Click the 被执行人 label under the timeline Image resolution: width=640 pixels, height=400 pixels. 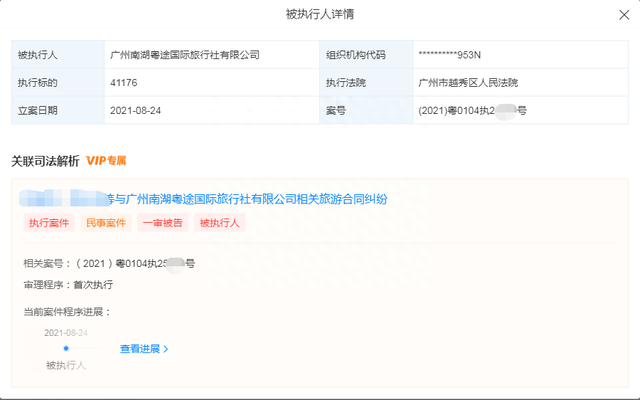tap(66, 365)
